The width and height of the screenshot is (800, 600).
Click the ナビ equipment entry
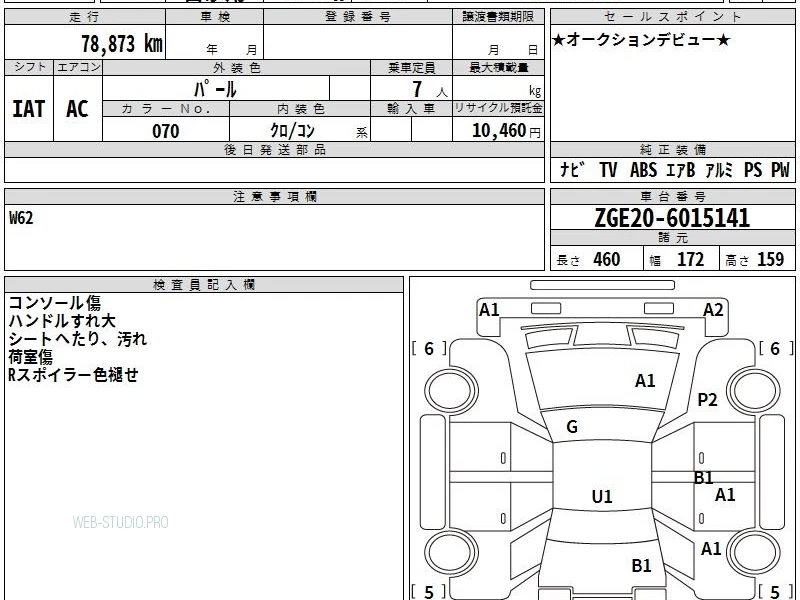pos(572,169)
